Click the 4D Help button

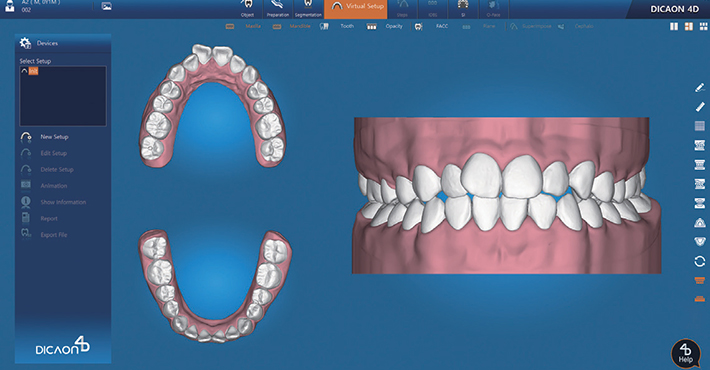coord(686,354)
